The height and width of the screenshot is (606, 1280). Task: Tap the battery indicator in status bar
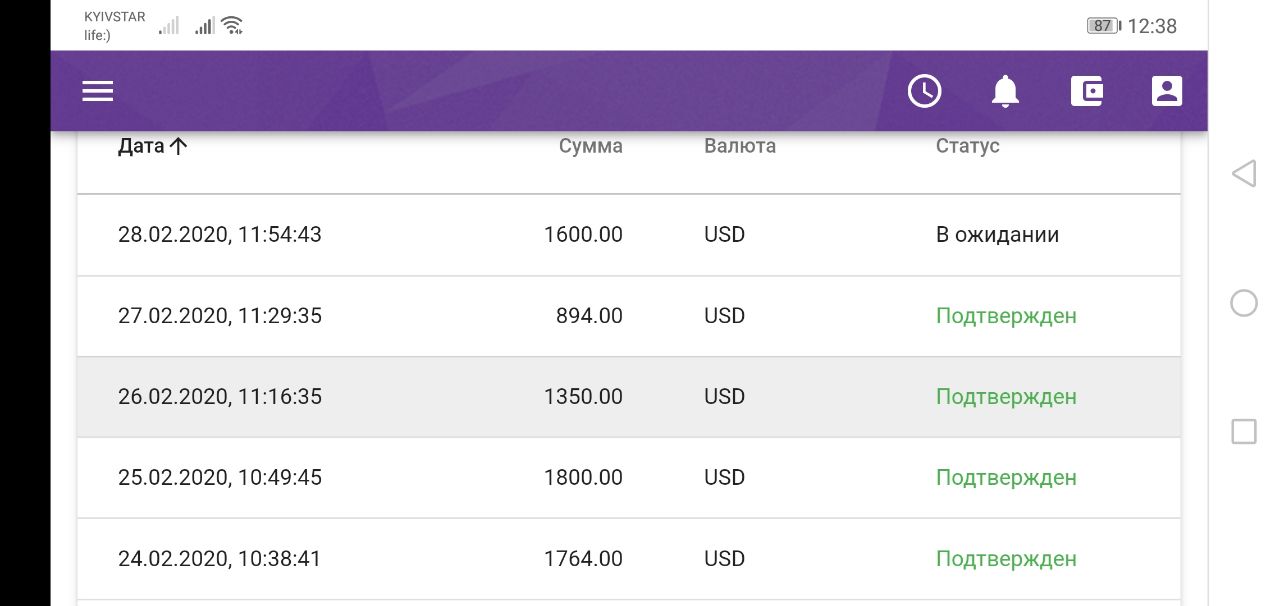[1102, 26]
